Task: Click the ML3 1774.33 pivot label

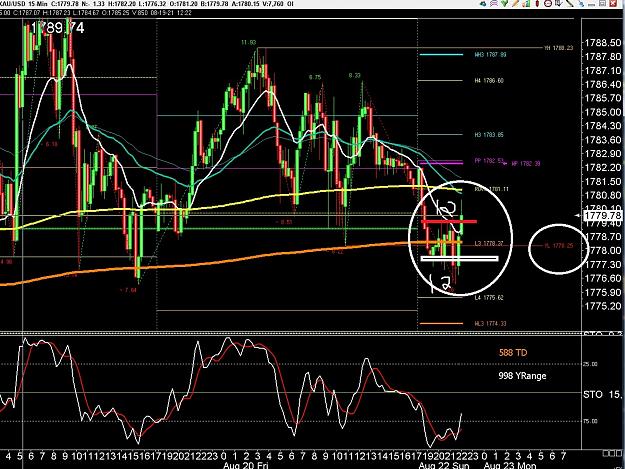Action: click(490, 324)
